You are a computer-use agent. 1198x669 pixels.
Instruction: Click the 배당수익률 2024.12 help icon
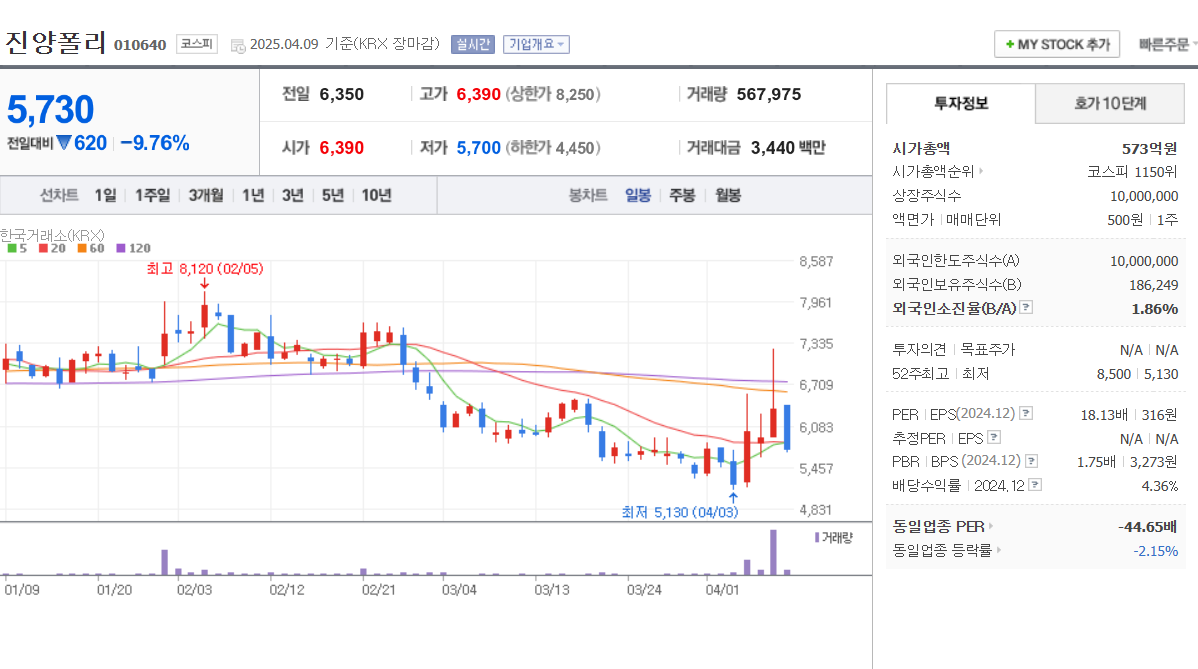point(1034,484)
